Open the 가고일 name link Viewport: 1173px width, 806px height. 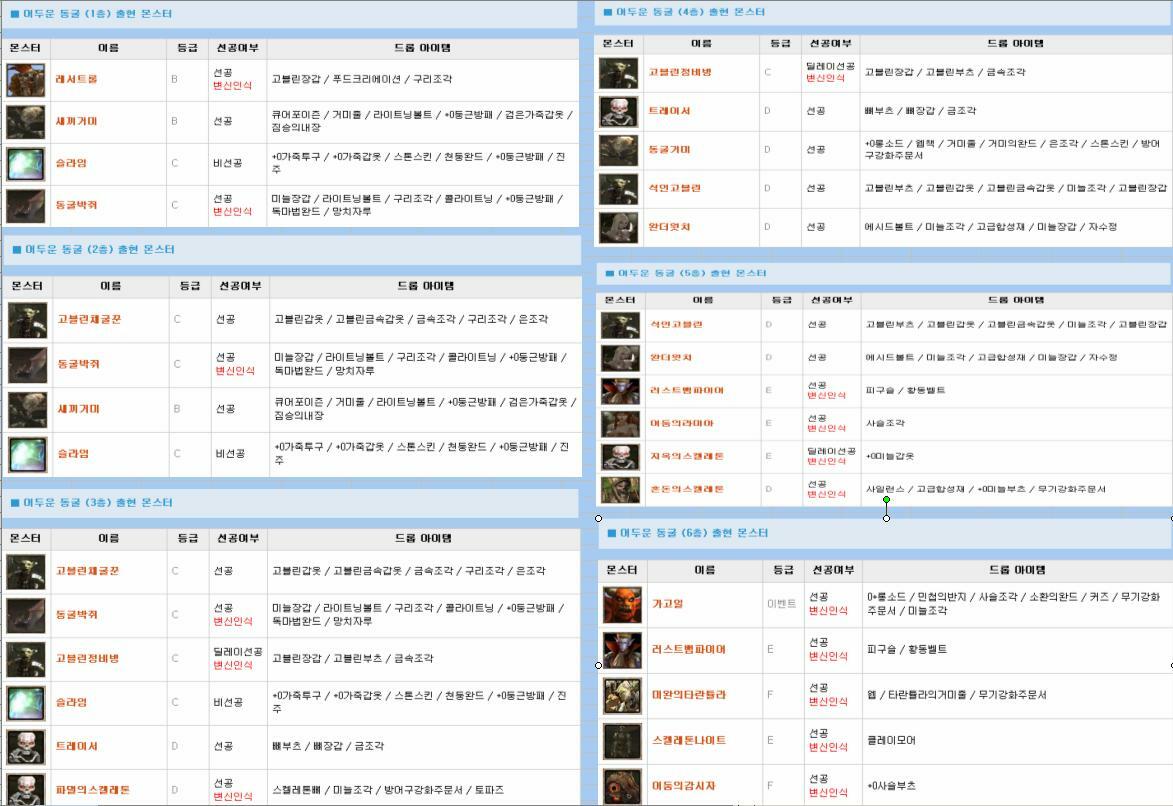(668, 604)
